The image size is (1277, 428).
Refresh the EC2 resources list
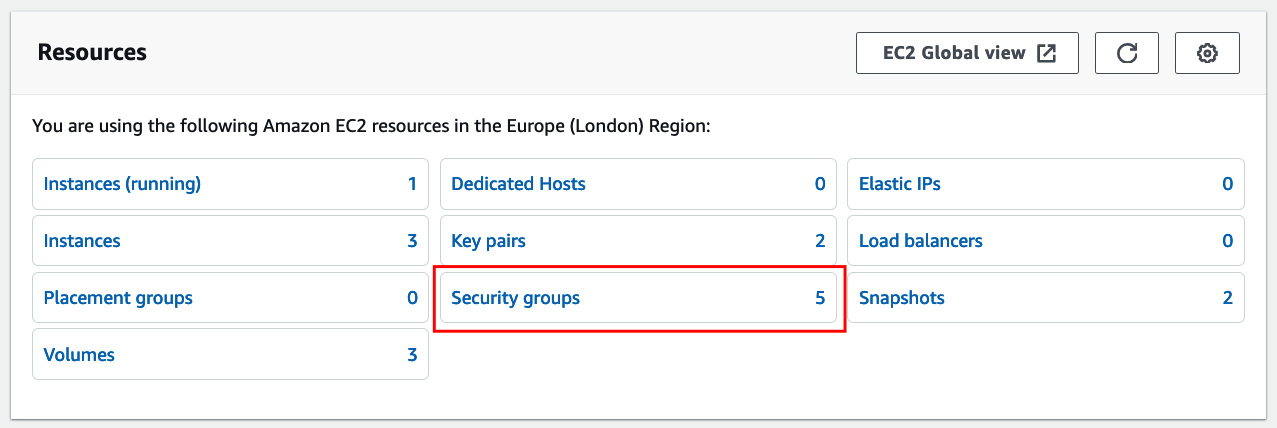1127,53
